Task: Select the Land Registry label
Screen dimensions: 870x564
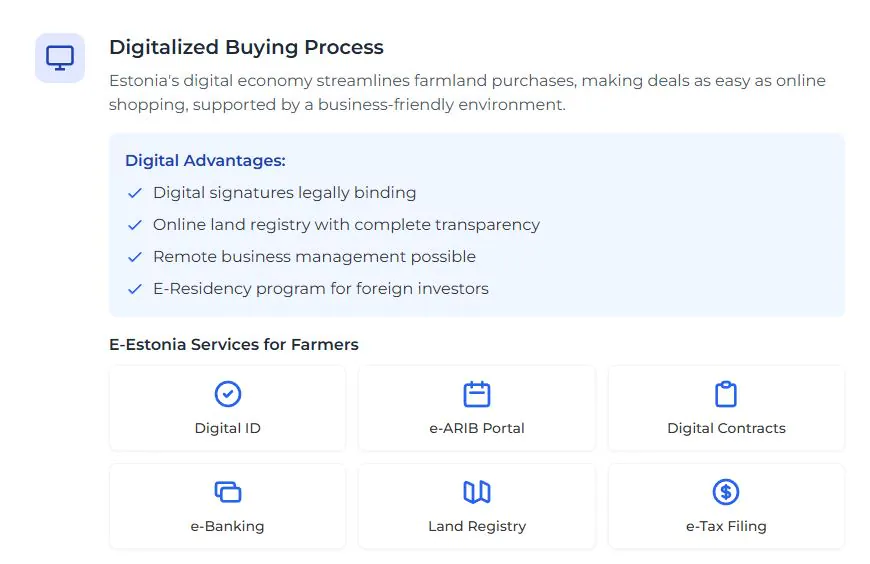Action: click(x=477, y=526)
